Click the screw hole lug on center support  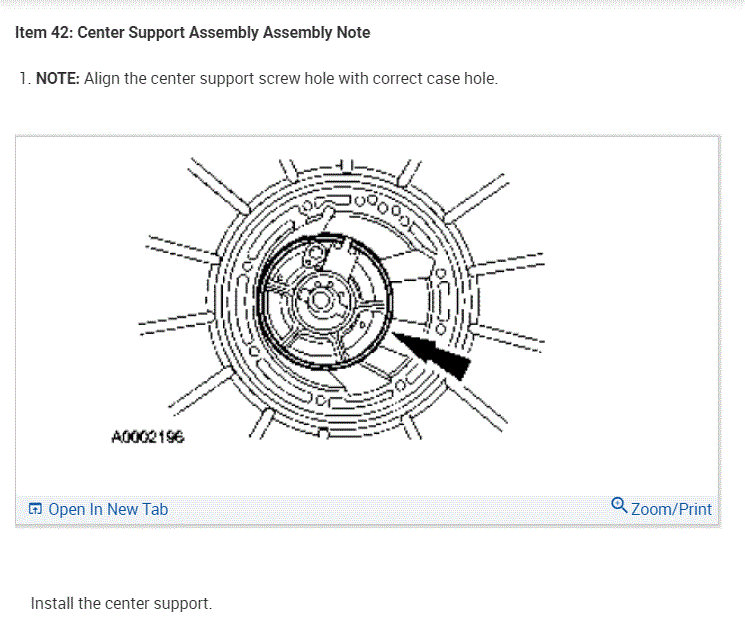pos(314,256)
